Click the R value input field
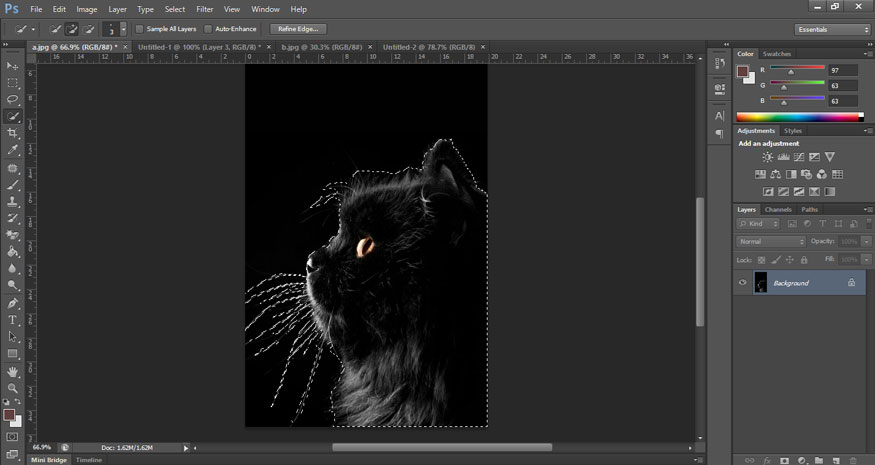This screenshot has height=465, width=875. pyautogui.click(x=843, y=70)
